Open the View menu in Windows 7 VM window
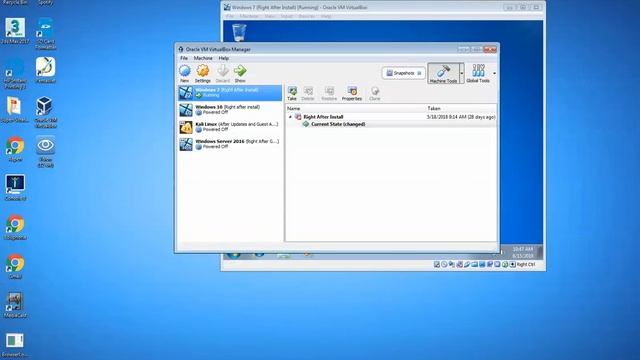The height and width of the screenshot is (360, 640). 269,16
